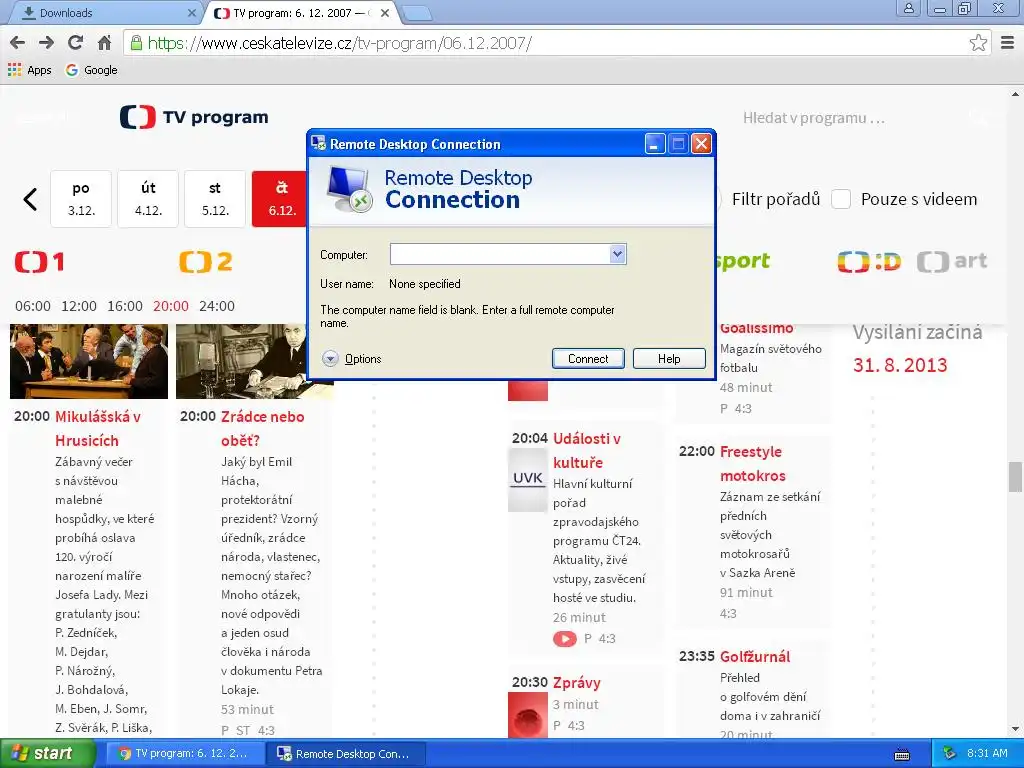The image size is (1024, 768).
Task: Open the Freestyle motokros programme link
Action: point(753,464)
